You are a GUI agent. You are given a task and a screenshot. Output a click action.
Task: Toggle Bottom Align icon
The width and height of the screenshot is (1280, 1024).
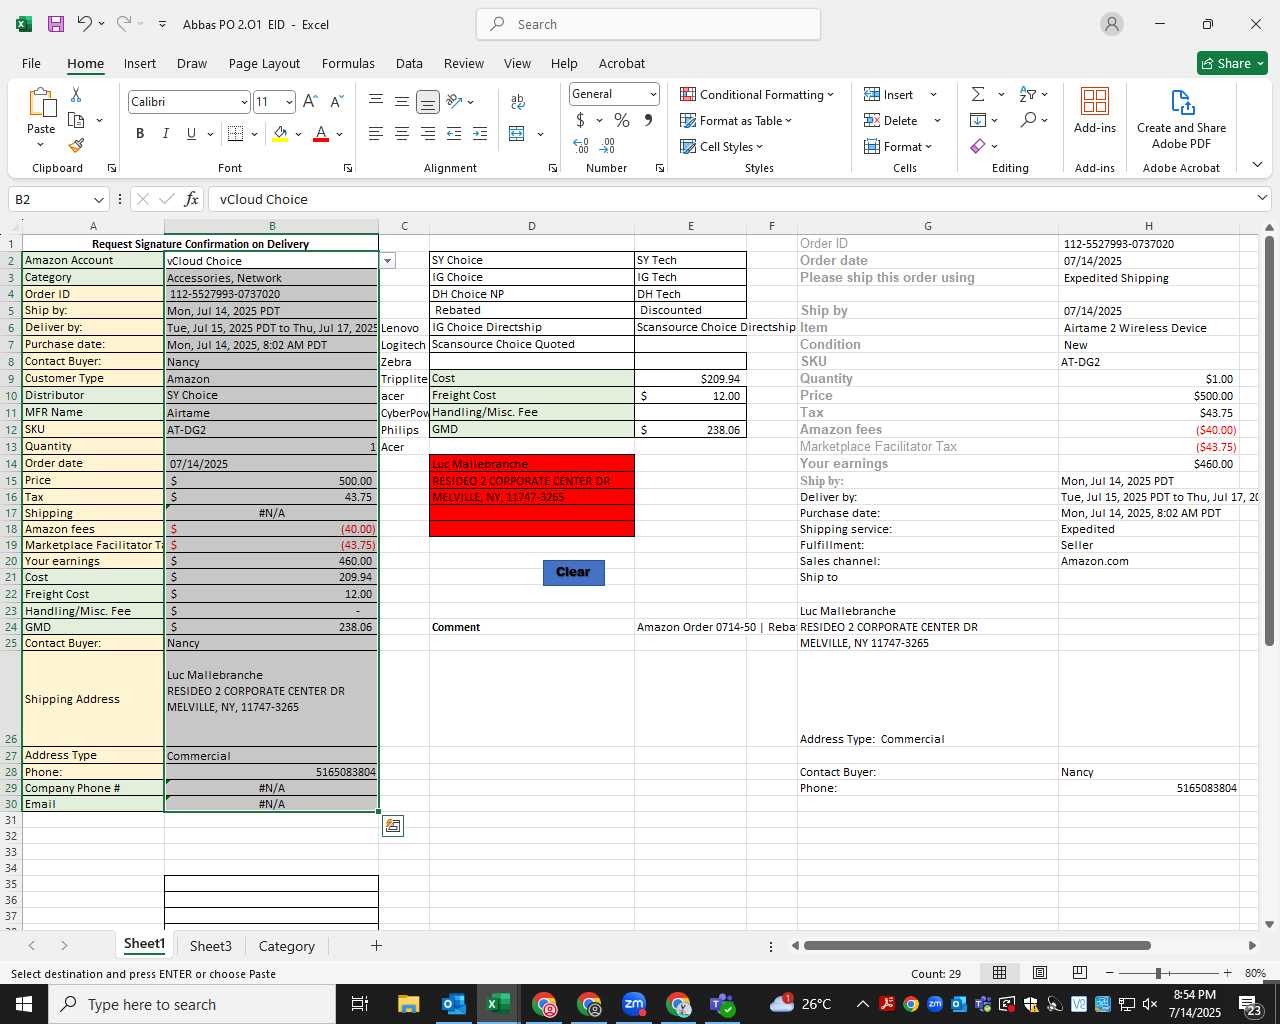pyautogui.click(x=427, y=101)
